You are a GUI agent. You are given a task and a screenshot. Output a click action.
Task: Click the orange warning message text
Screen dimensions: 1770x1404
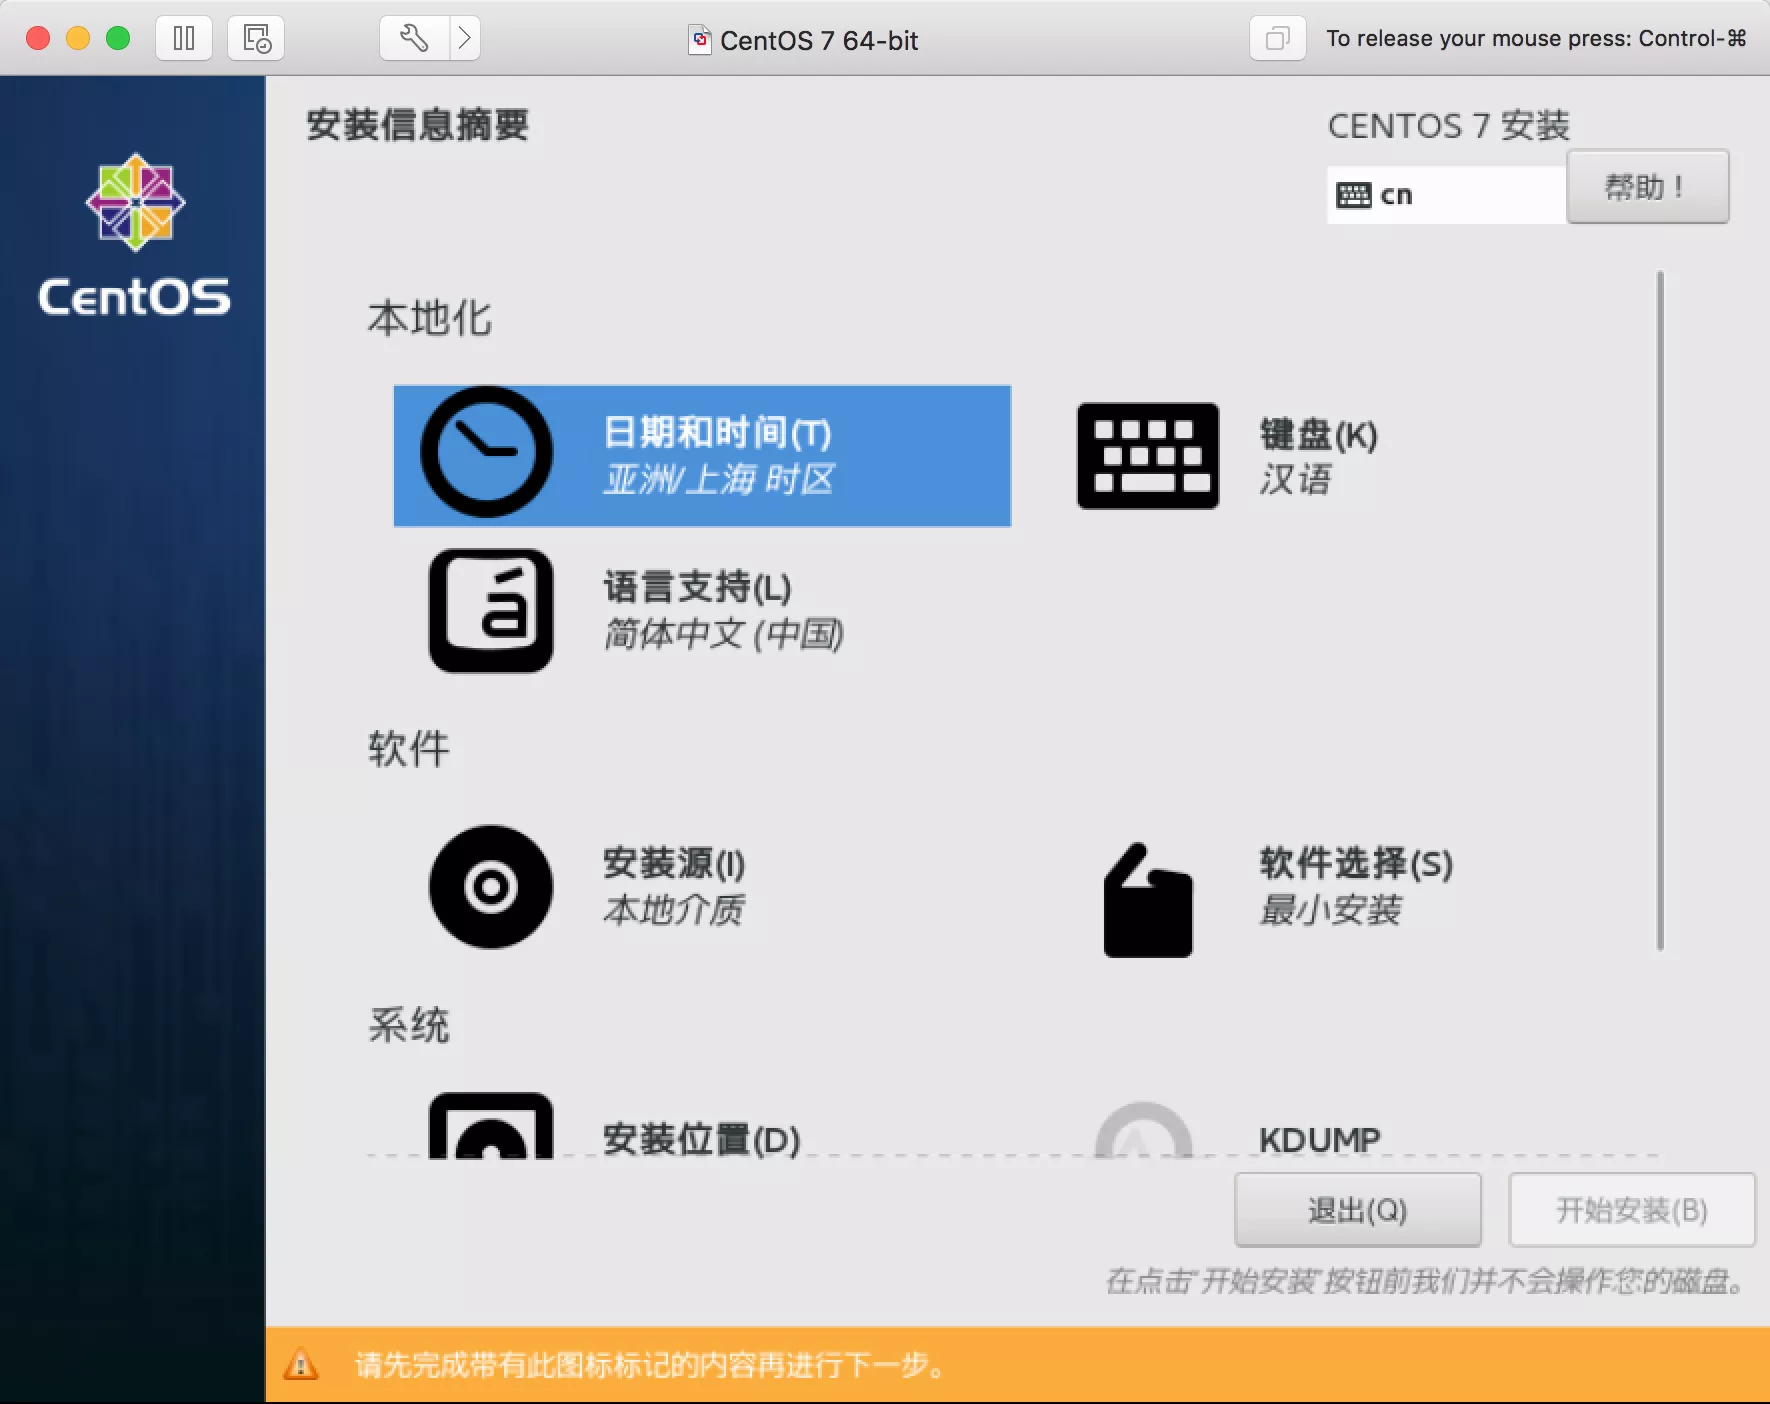pyautogui.click(x=650, y=1365)
